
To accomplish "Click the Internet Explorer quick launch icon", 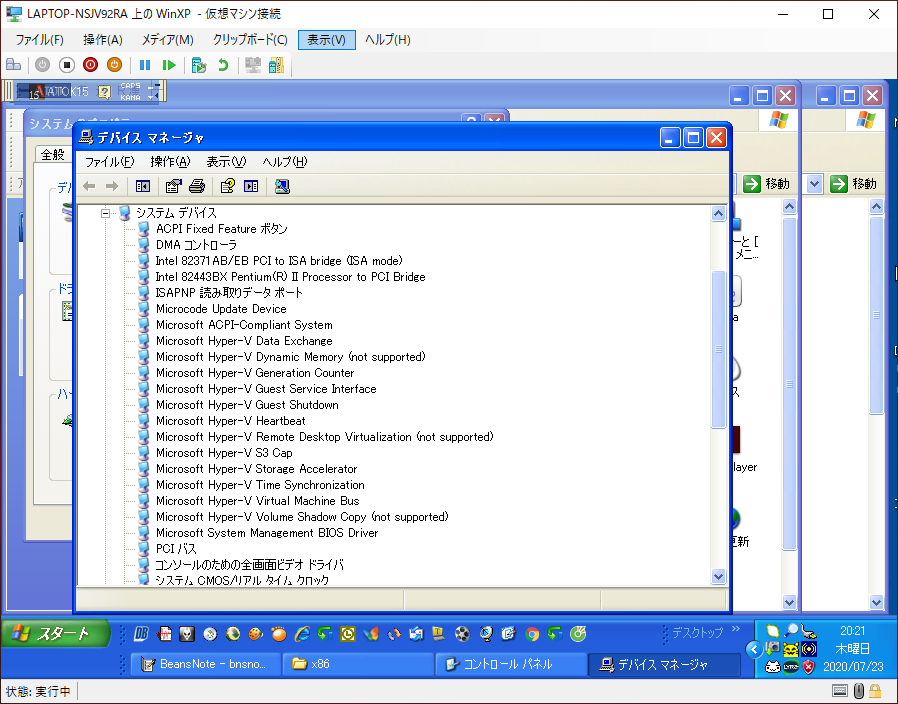I will point(302,634).
